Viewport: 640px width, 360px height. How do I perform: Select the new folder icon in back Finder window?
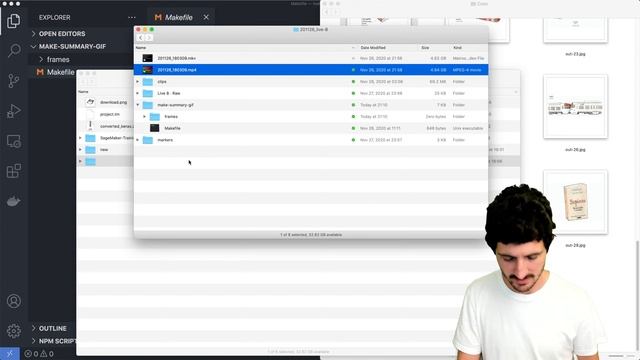(x=90, y=150)
